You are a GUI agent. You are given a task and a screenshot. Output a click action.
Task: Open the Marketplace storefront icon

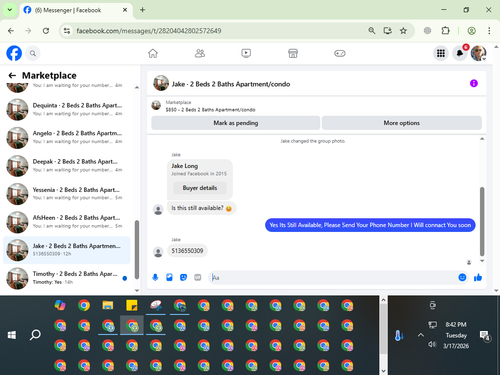293,53
